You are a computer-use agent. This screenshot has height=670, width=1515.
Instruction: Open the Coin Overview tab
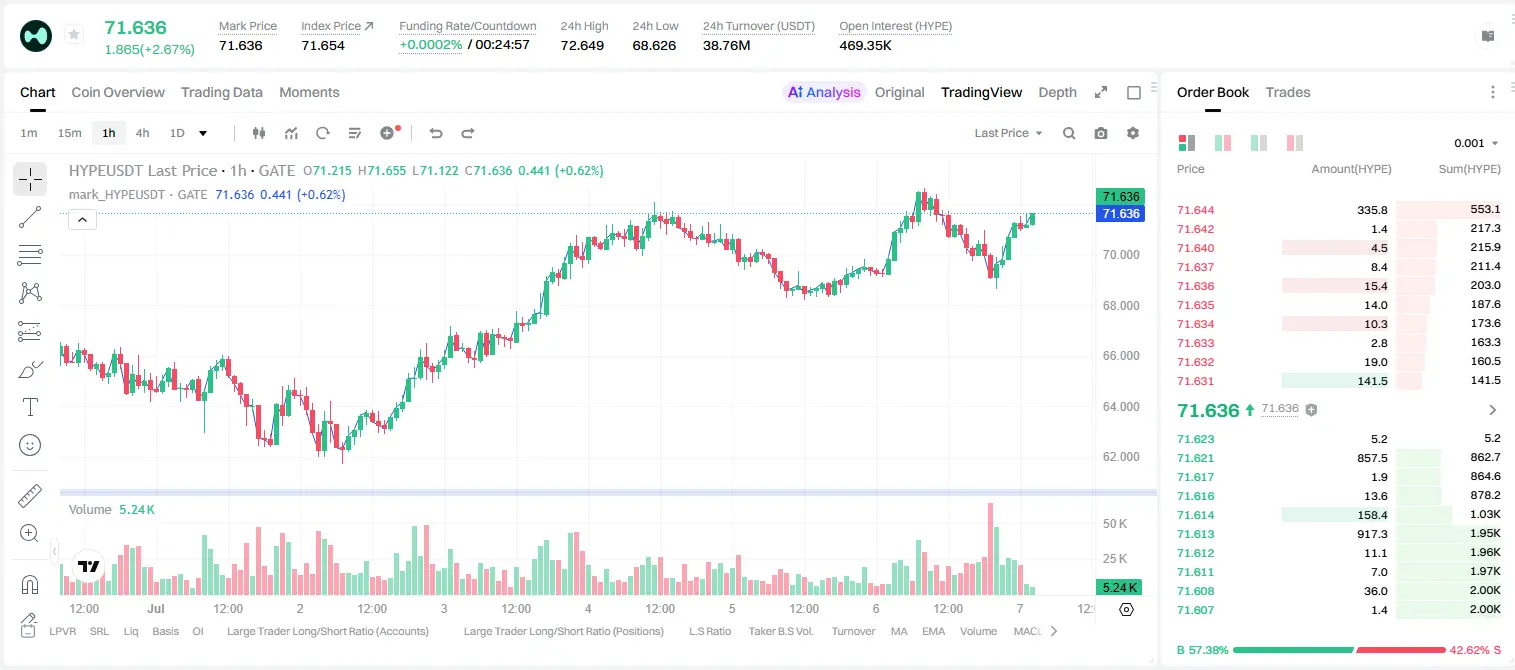[x=118, y=92]
